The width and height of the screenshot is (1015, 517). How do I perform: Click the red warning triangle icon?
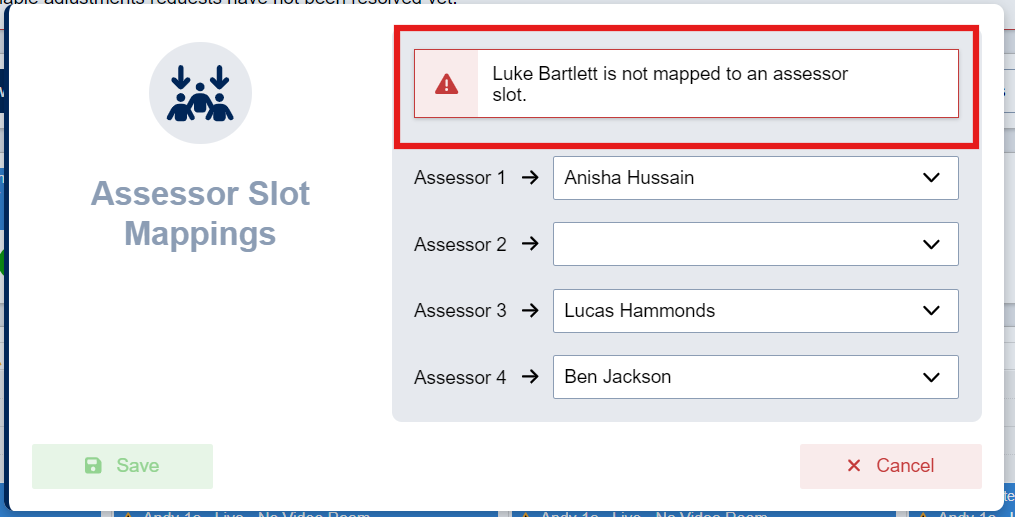click(447, 83)
